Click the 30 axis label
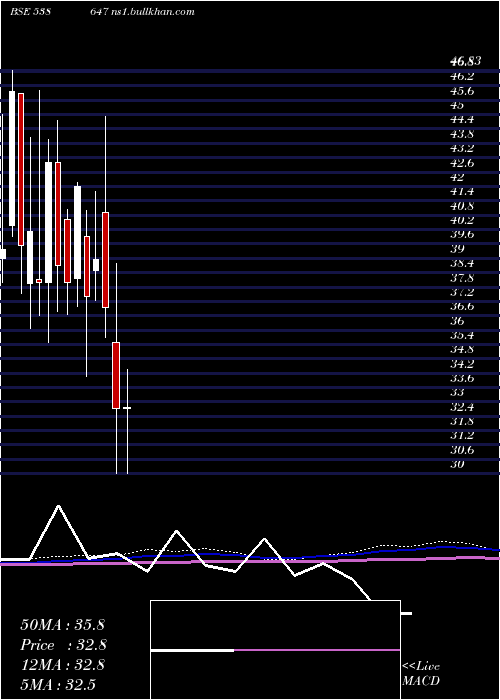 [457, 464]
